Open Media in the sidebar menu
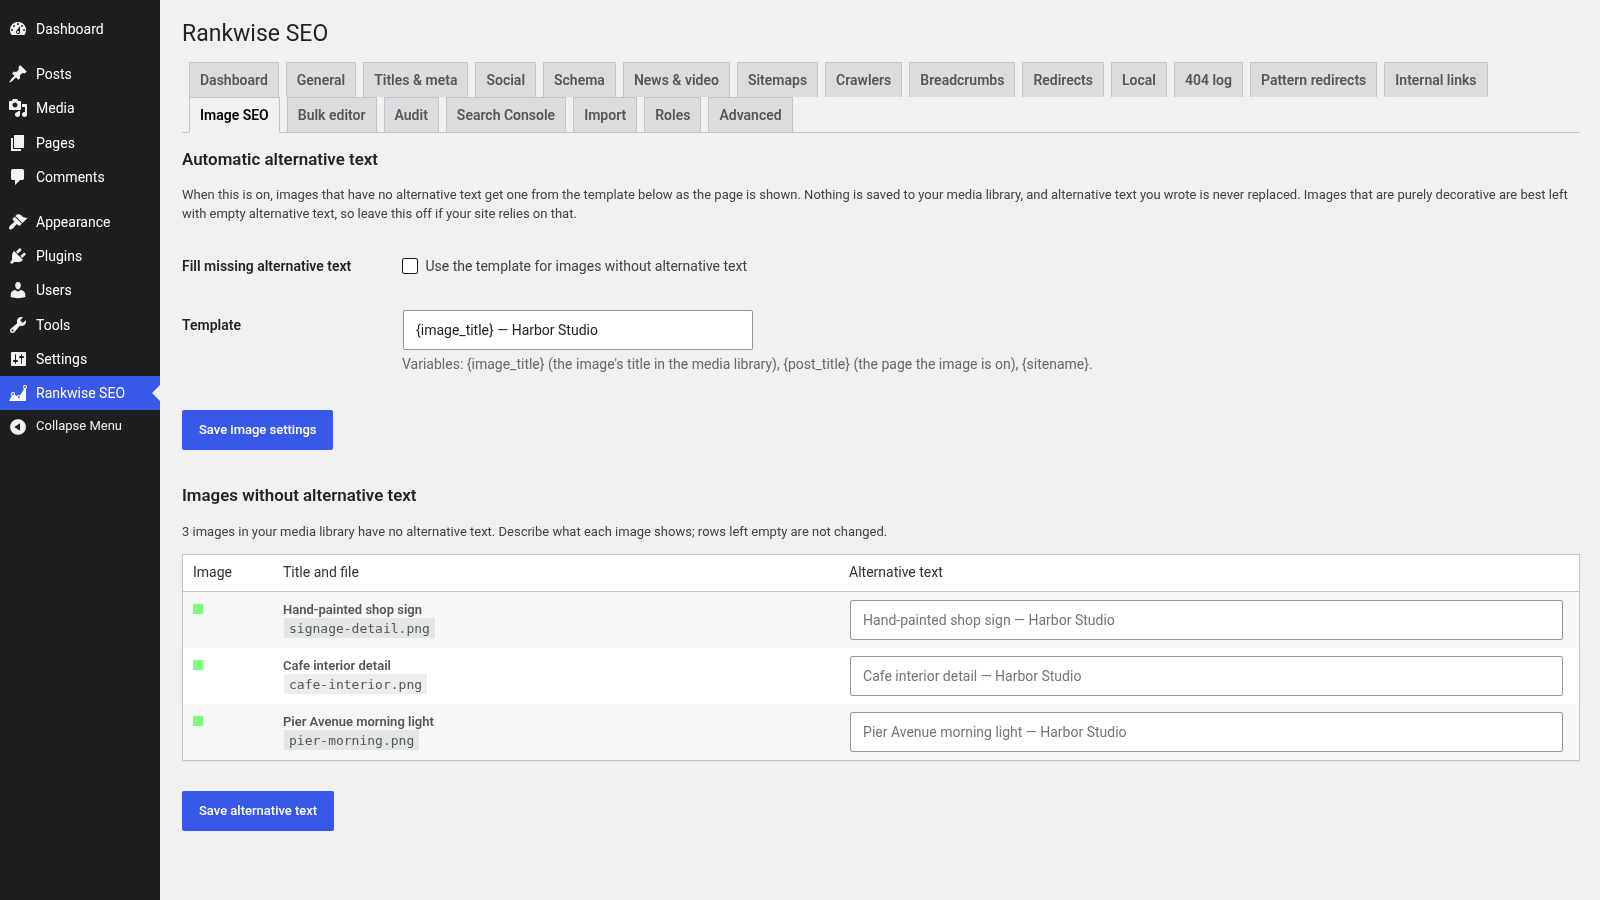Viewport: 1600px width, 900px height. click(x=80, y=108)
